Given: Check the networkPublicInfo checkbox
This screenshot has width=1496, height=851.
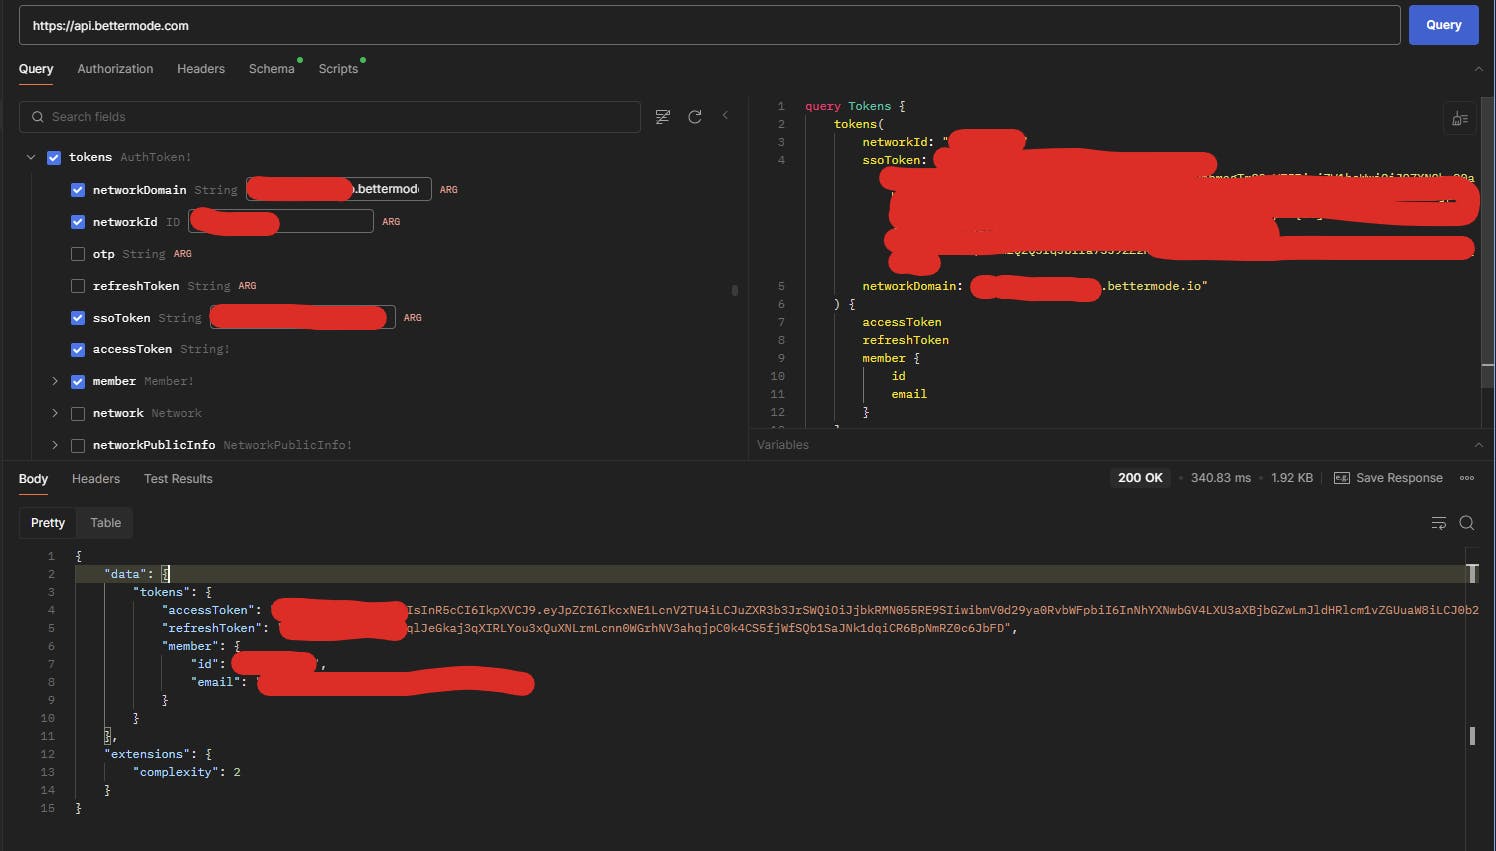Looking at the screenshot, I should 78,446.
